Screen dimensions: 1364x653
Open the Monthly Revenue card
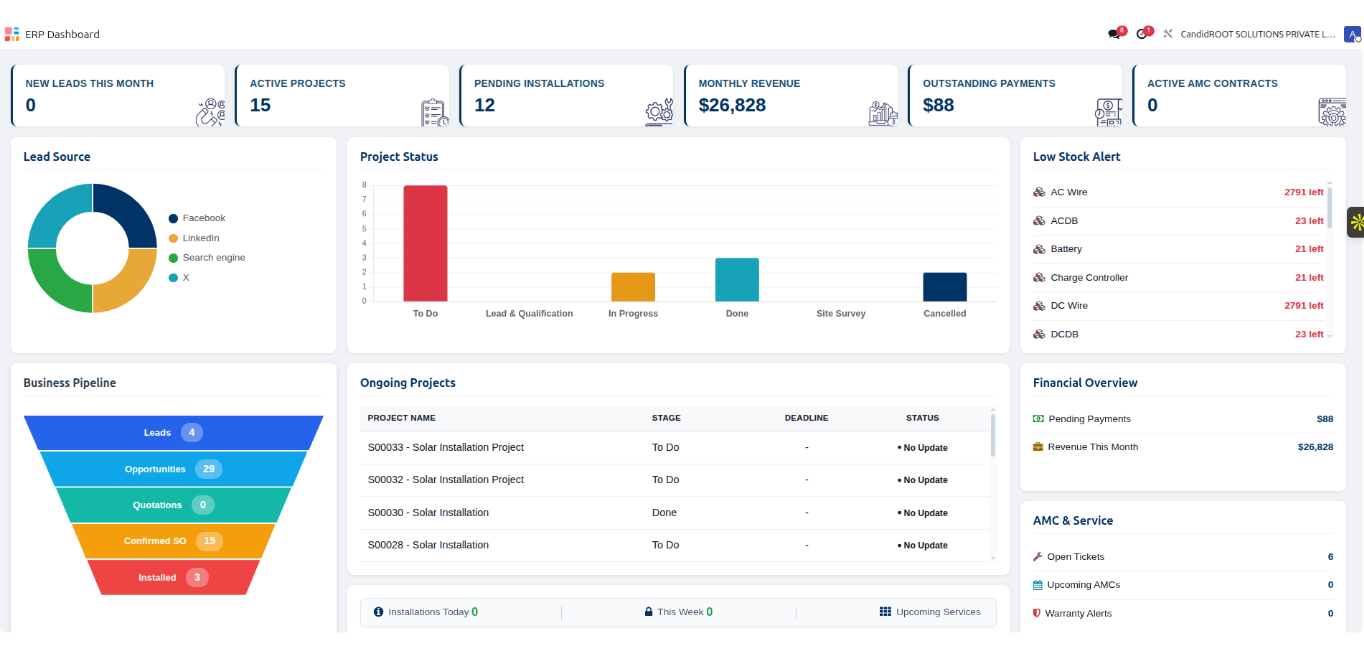tap(792, 96)
